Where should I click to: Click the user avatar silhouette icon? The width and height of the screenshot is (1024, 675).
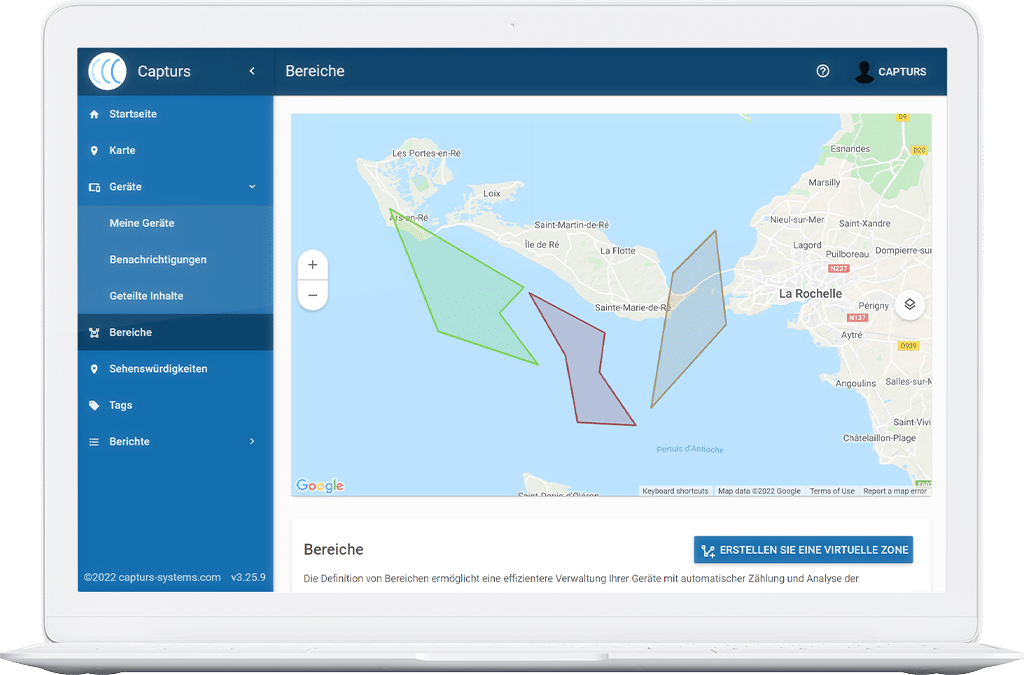tap(864, 72)
